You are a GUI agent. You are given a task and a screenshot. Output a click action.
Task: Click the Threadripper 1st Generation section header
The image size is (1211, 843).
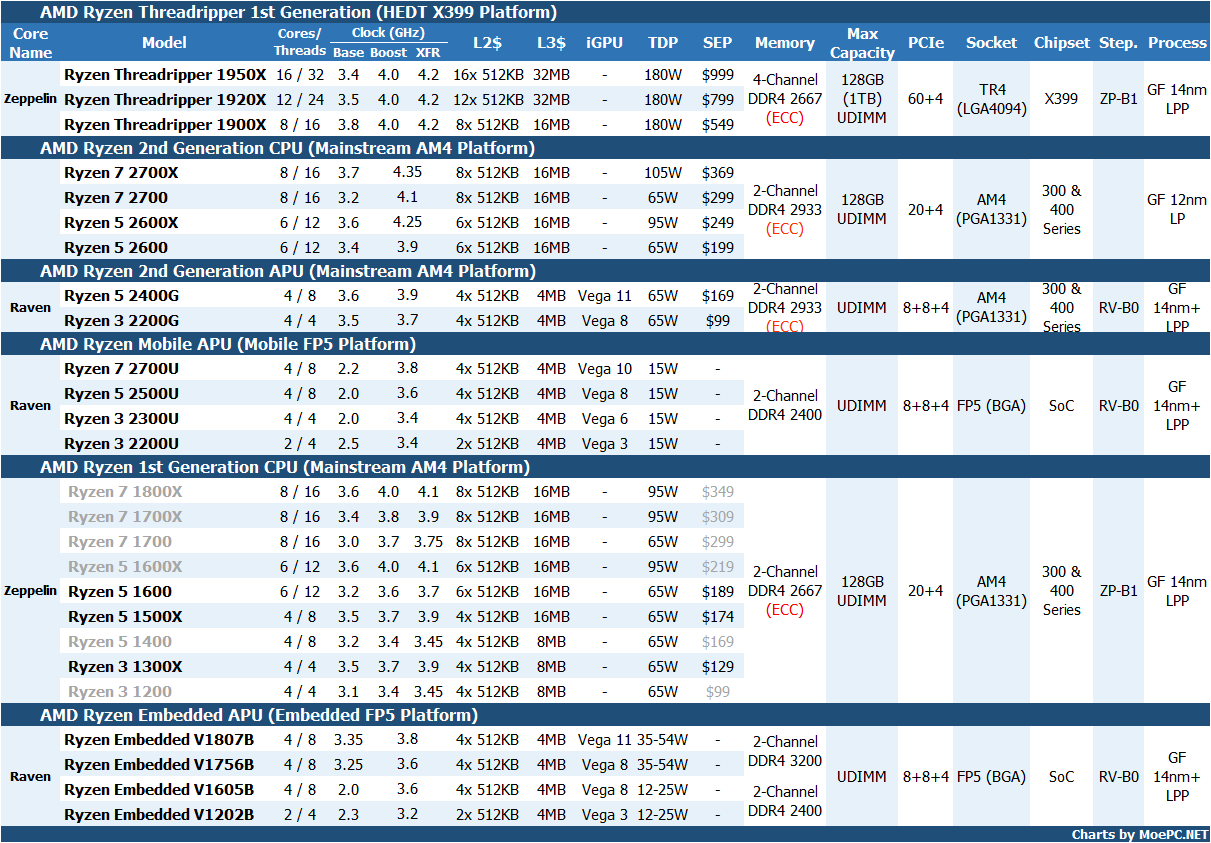click(x=298, y=13)
